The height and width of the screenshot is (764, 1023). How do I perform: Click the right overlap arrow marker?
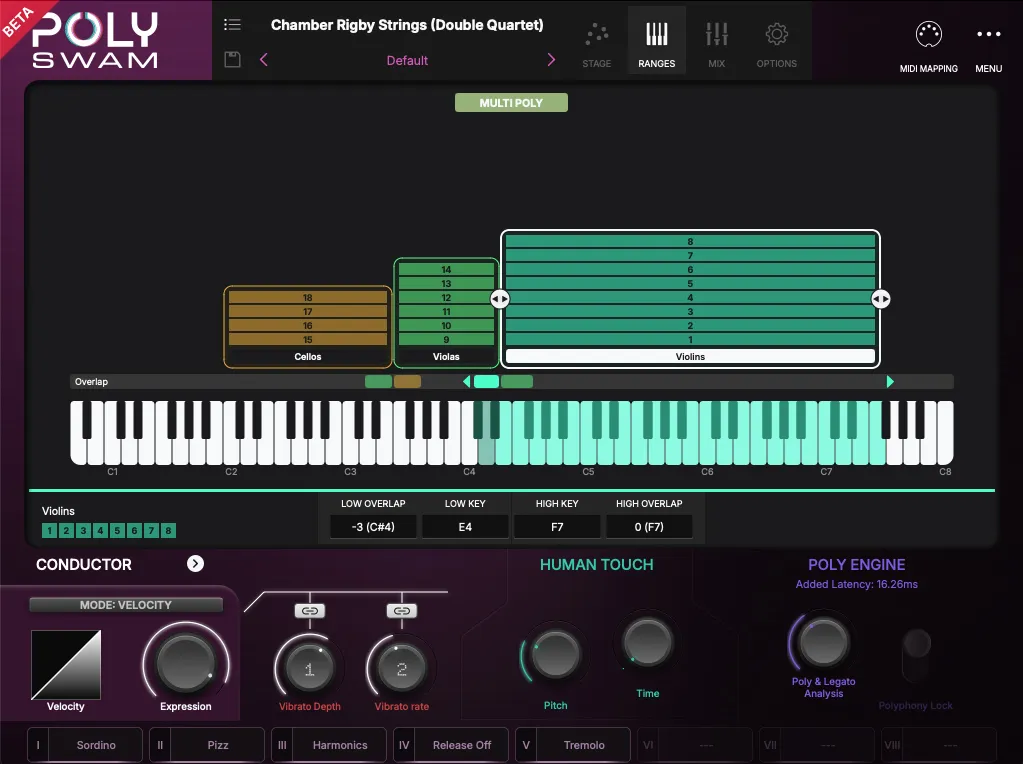890,382
